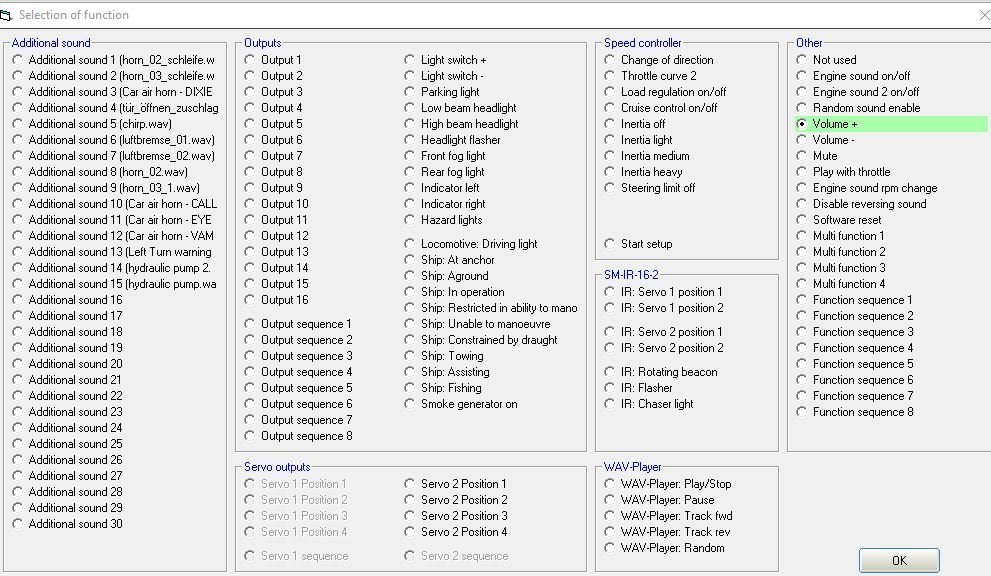
Task: Pick Servo 2 Position 3
Action: 410,516
